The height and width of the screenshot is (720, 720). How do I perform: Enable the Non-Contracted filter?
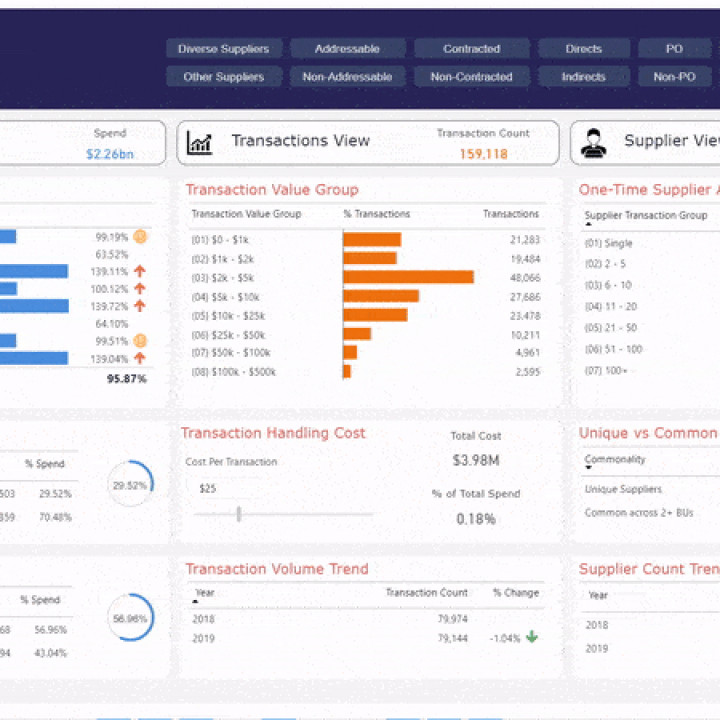(471, 77)
